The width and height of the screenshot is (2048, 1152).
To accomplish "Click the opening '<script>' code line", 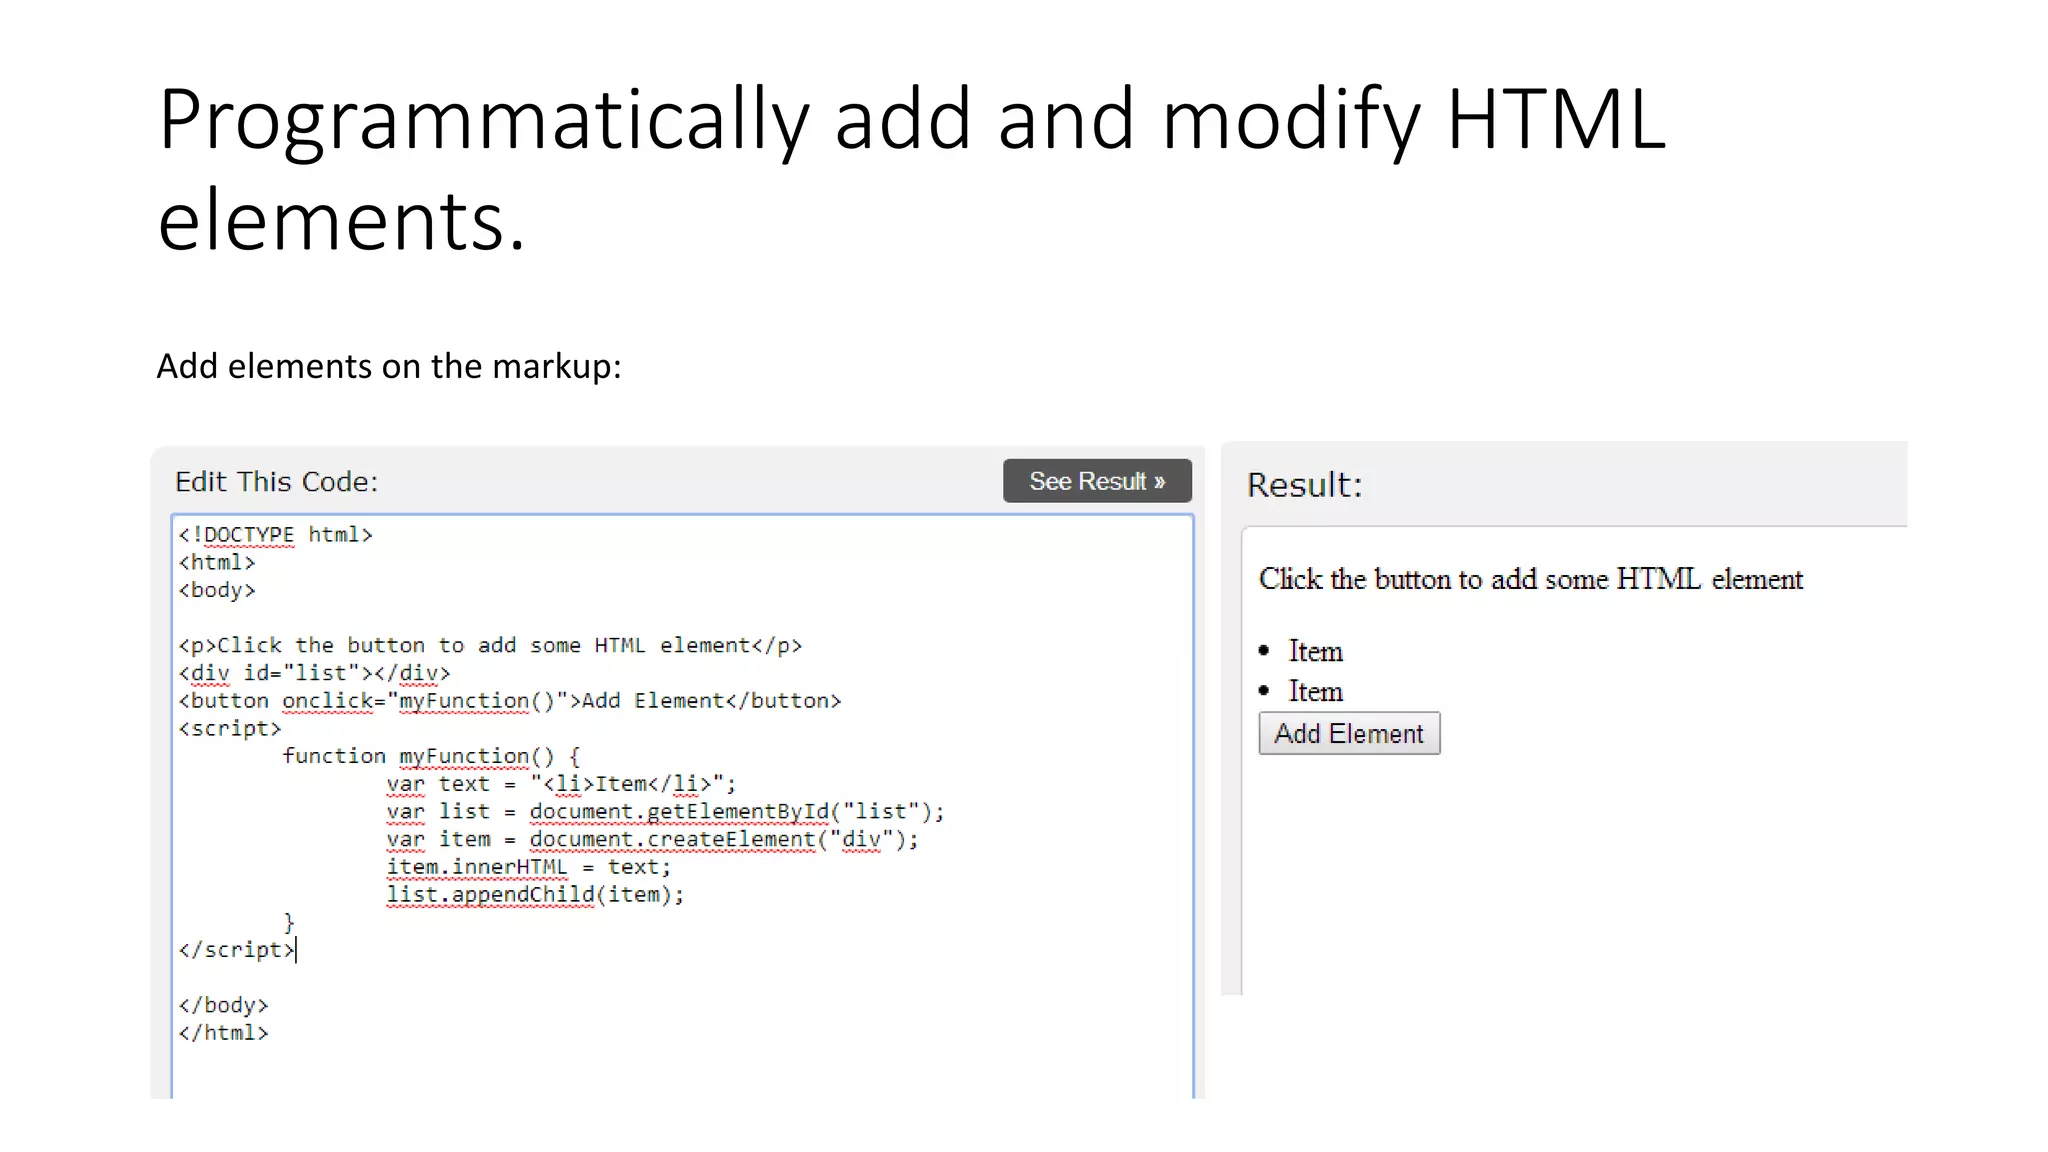I will coord(230,728).
